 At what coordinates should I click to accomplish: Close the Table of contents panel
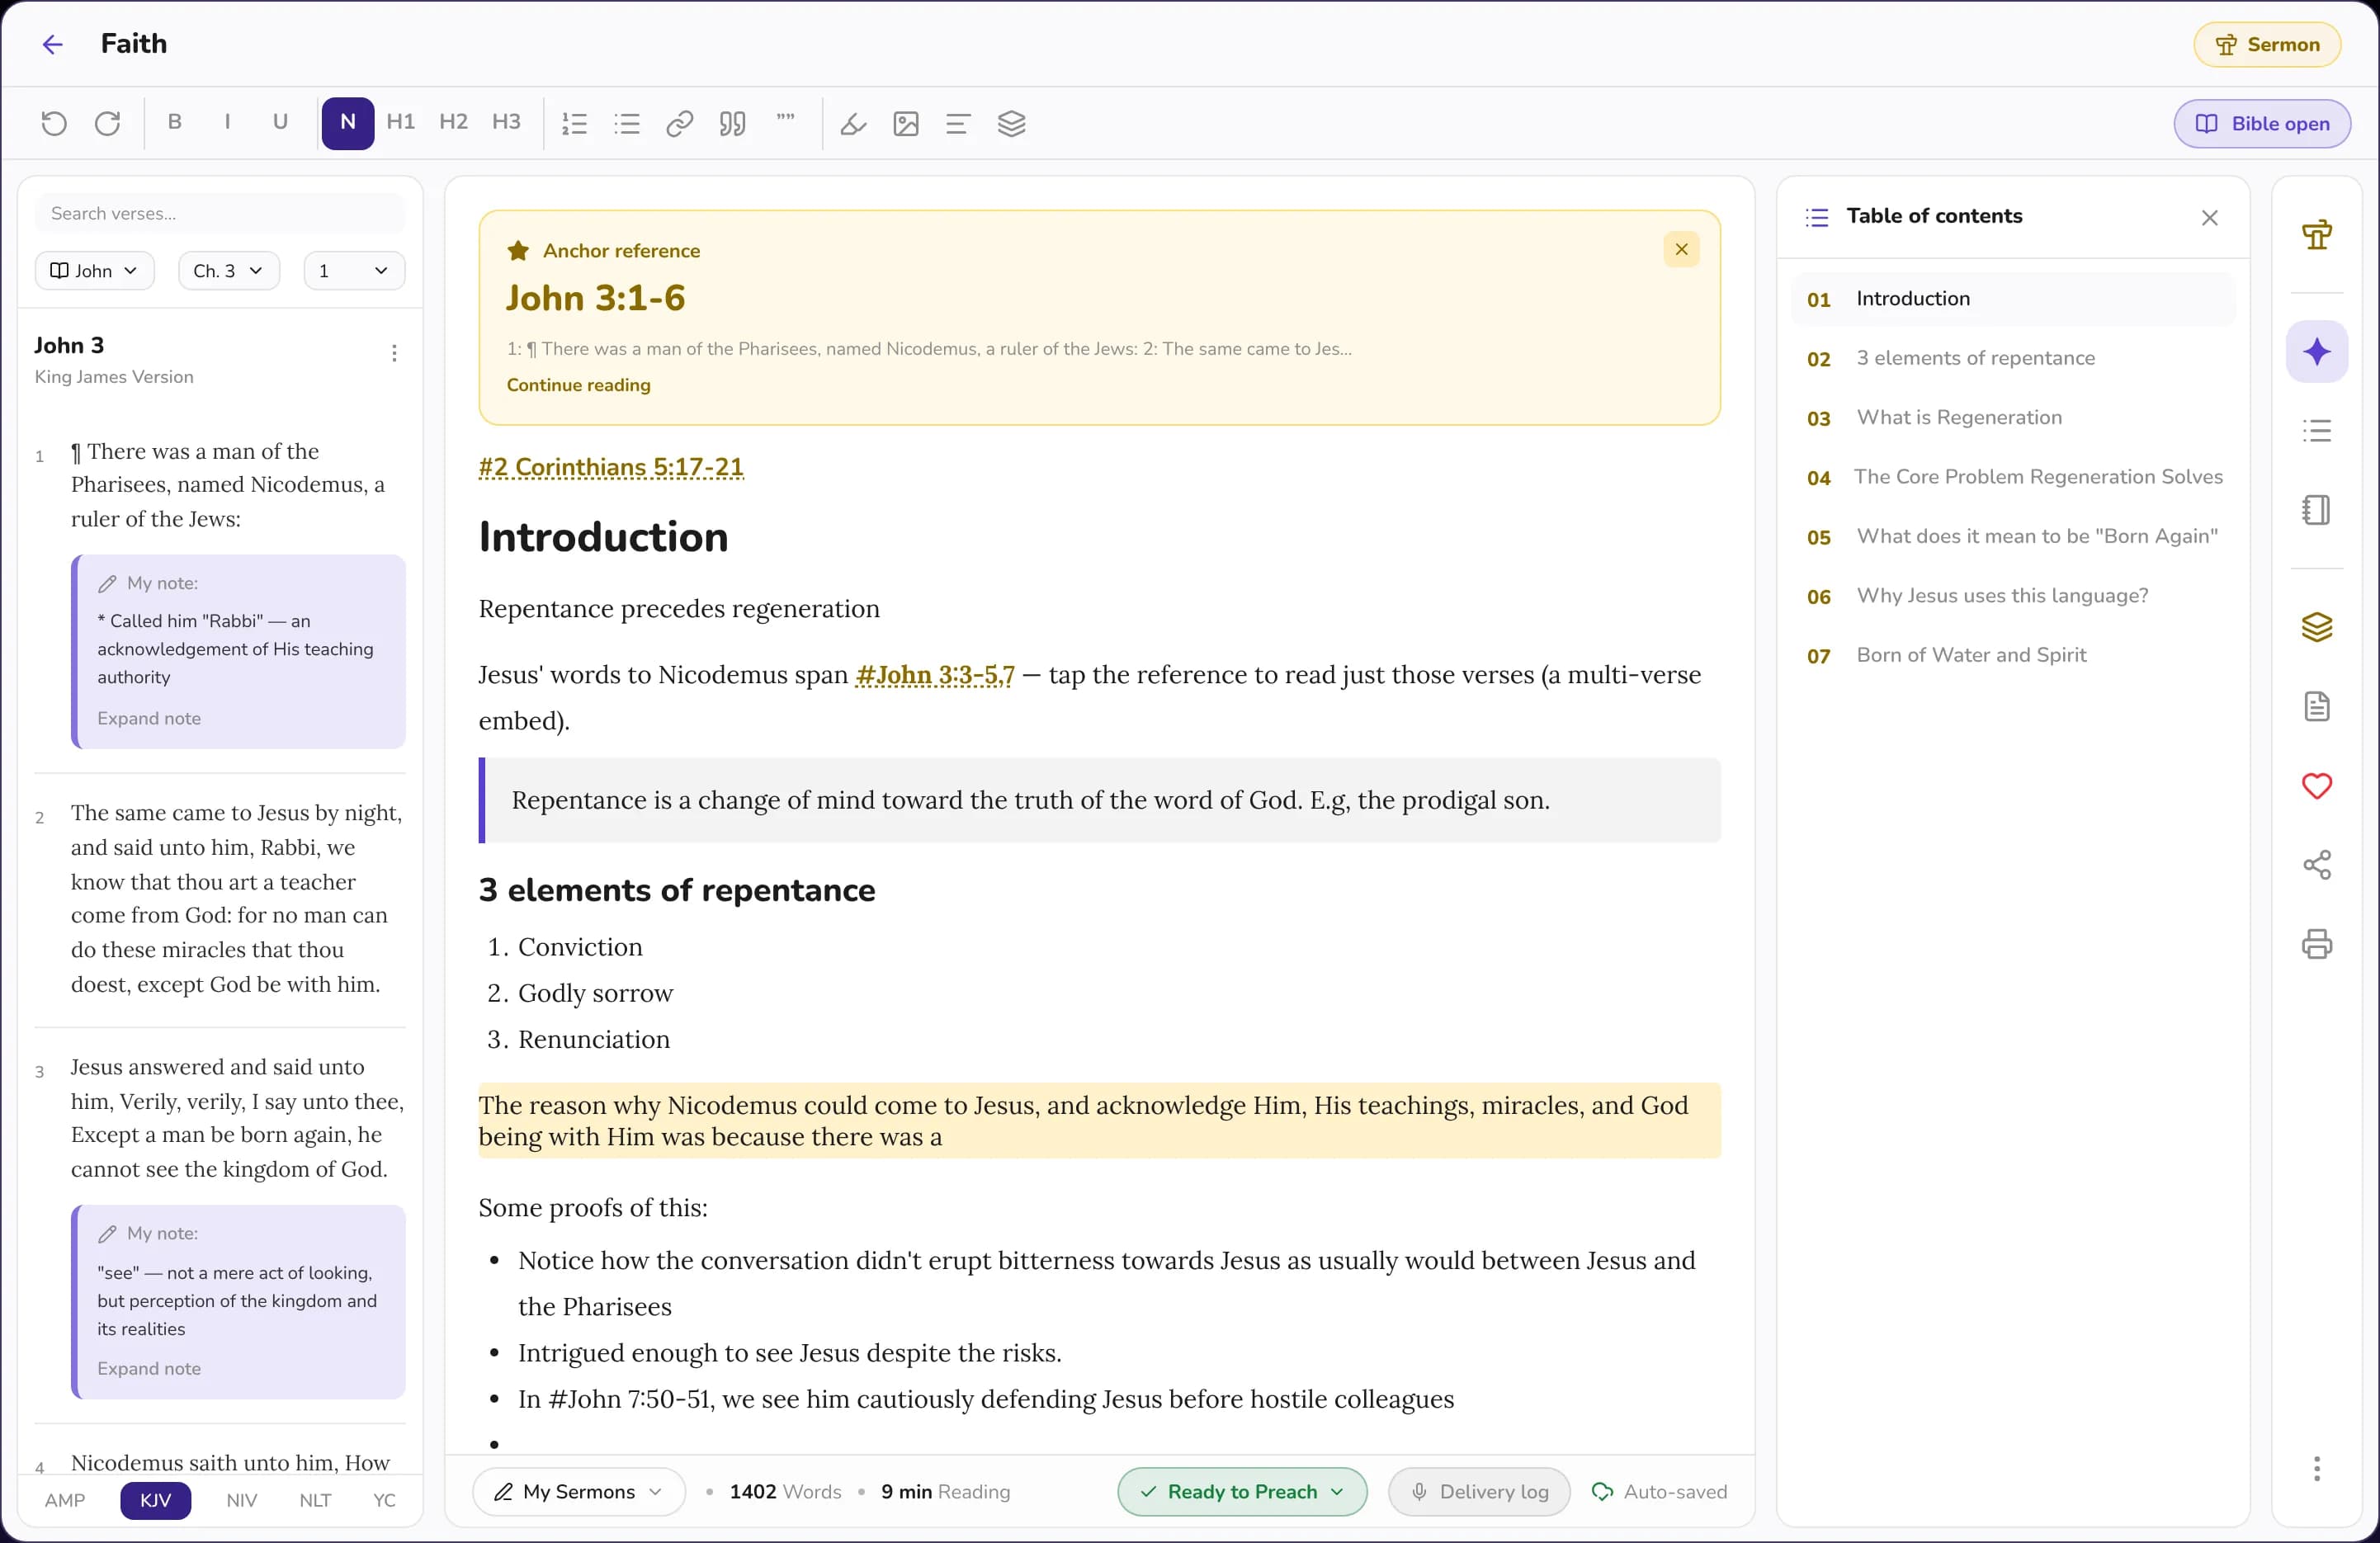2209,217
